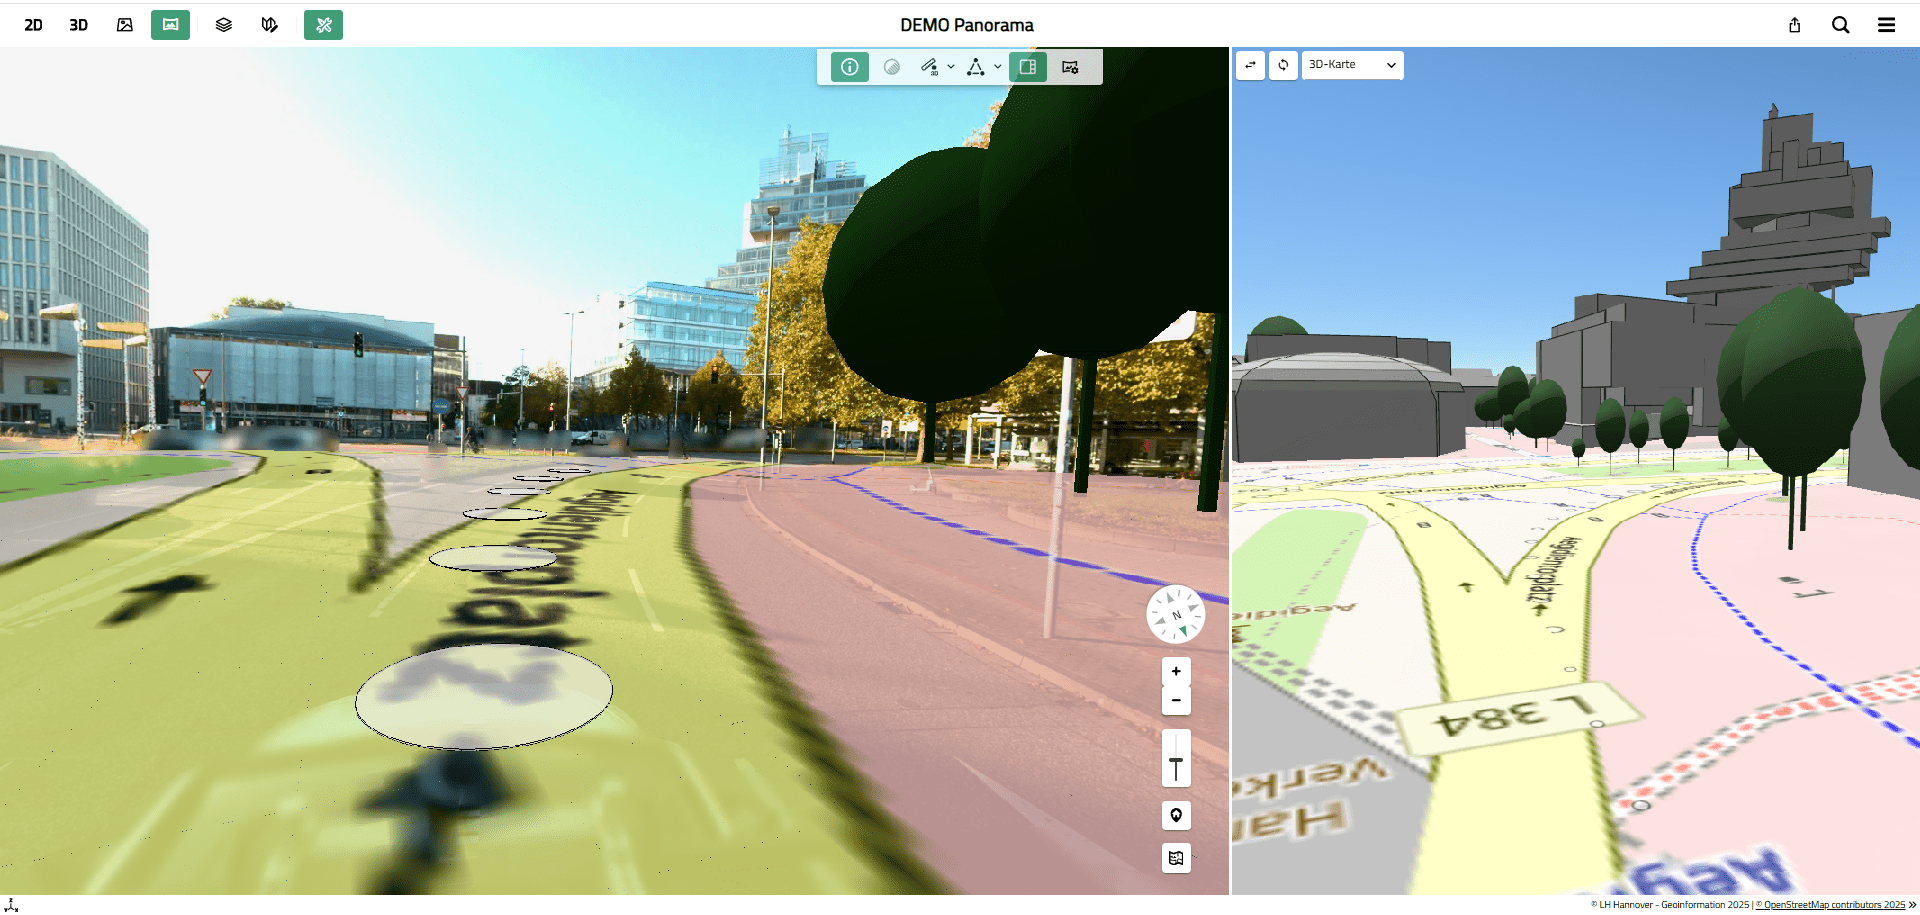1920x915 pixels.
Task: Click the minus zoom-out button
Action: click(1176, 700)
